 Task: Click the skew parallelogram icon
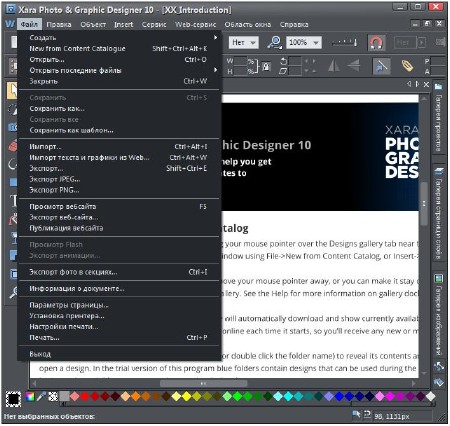pyautogui.click(x=283, y=71)
